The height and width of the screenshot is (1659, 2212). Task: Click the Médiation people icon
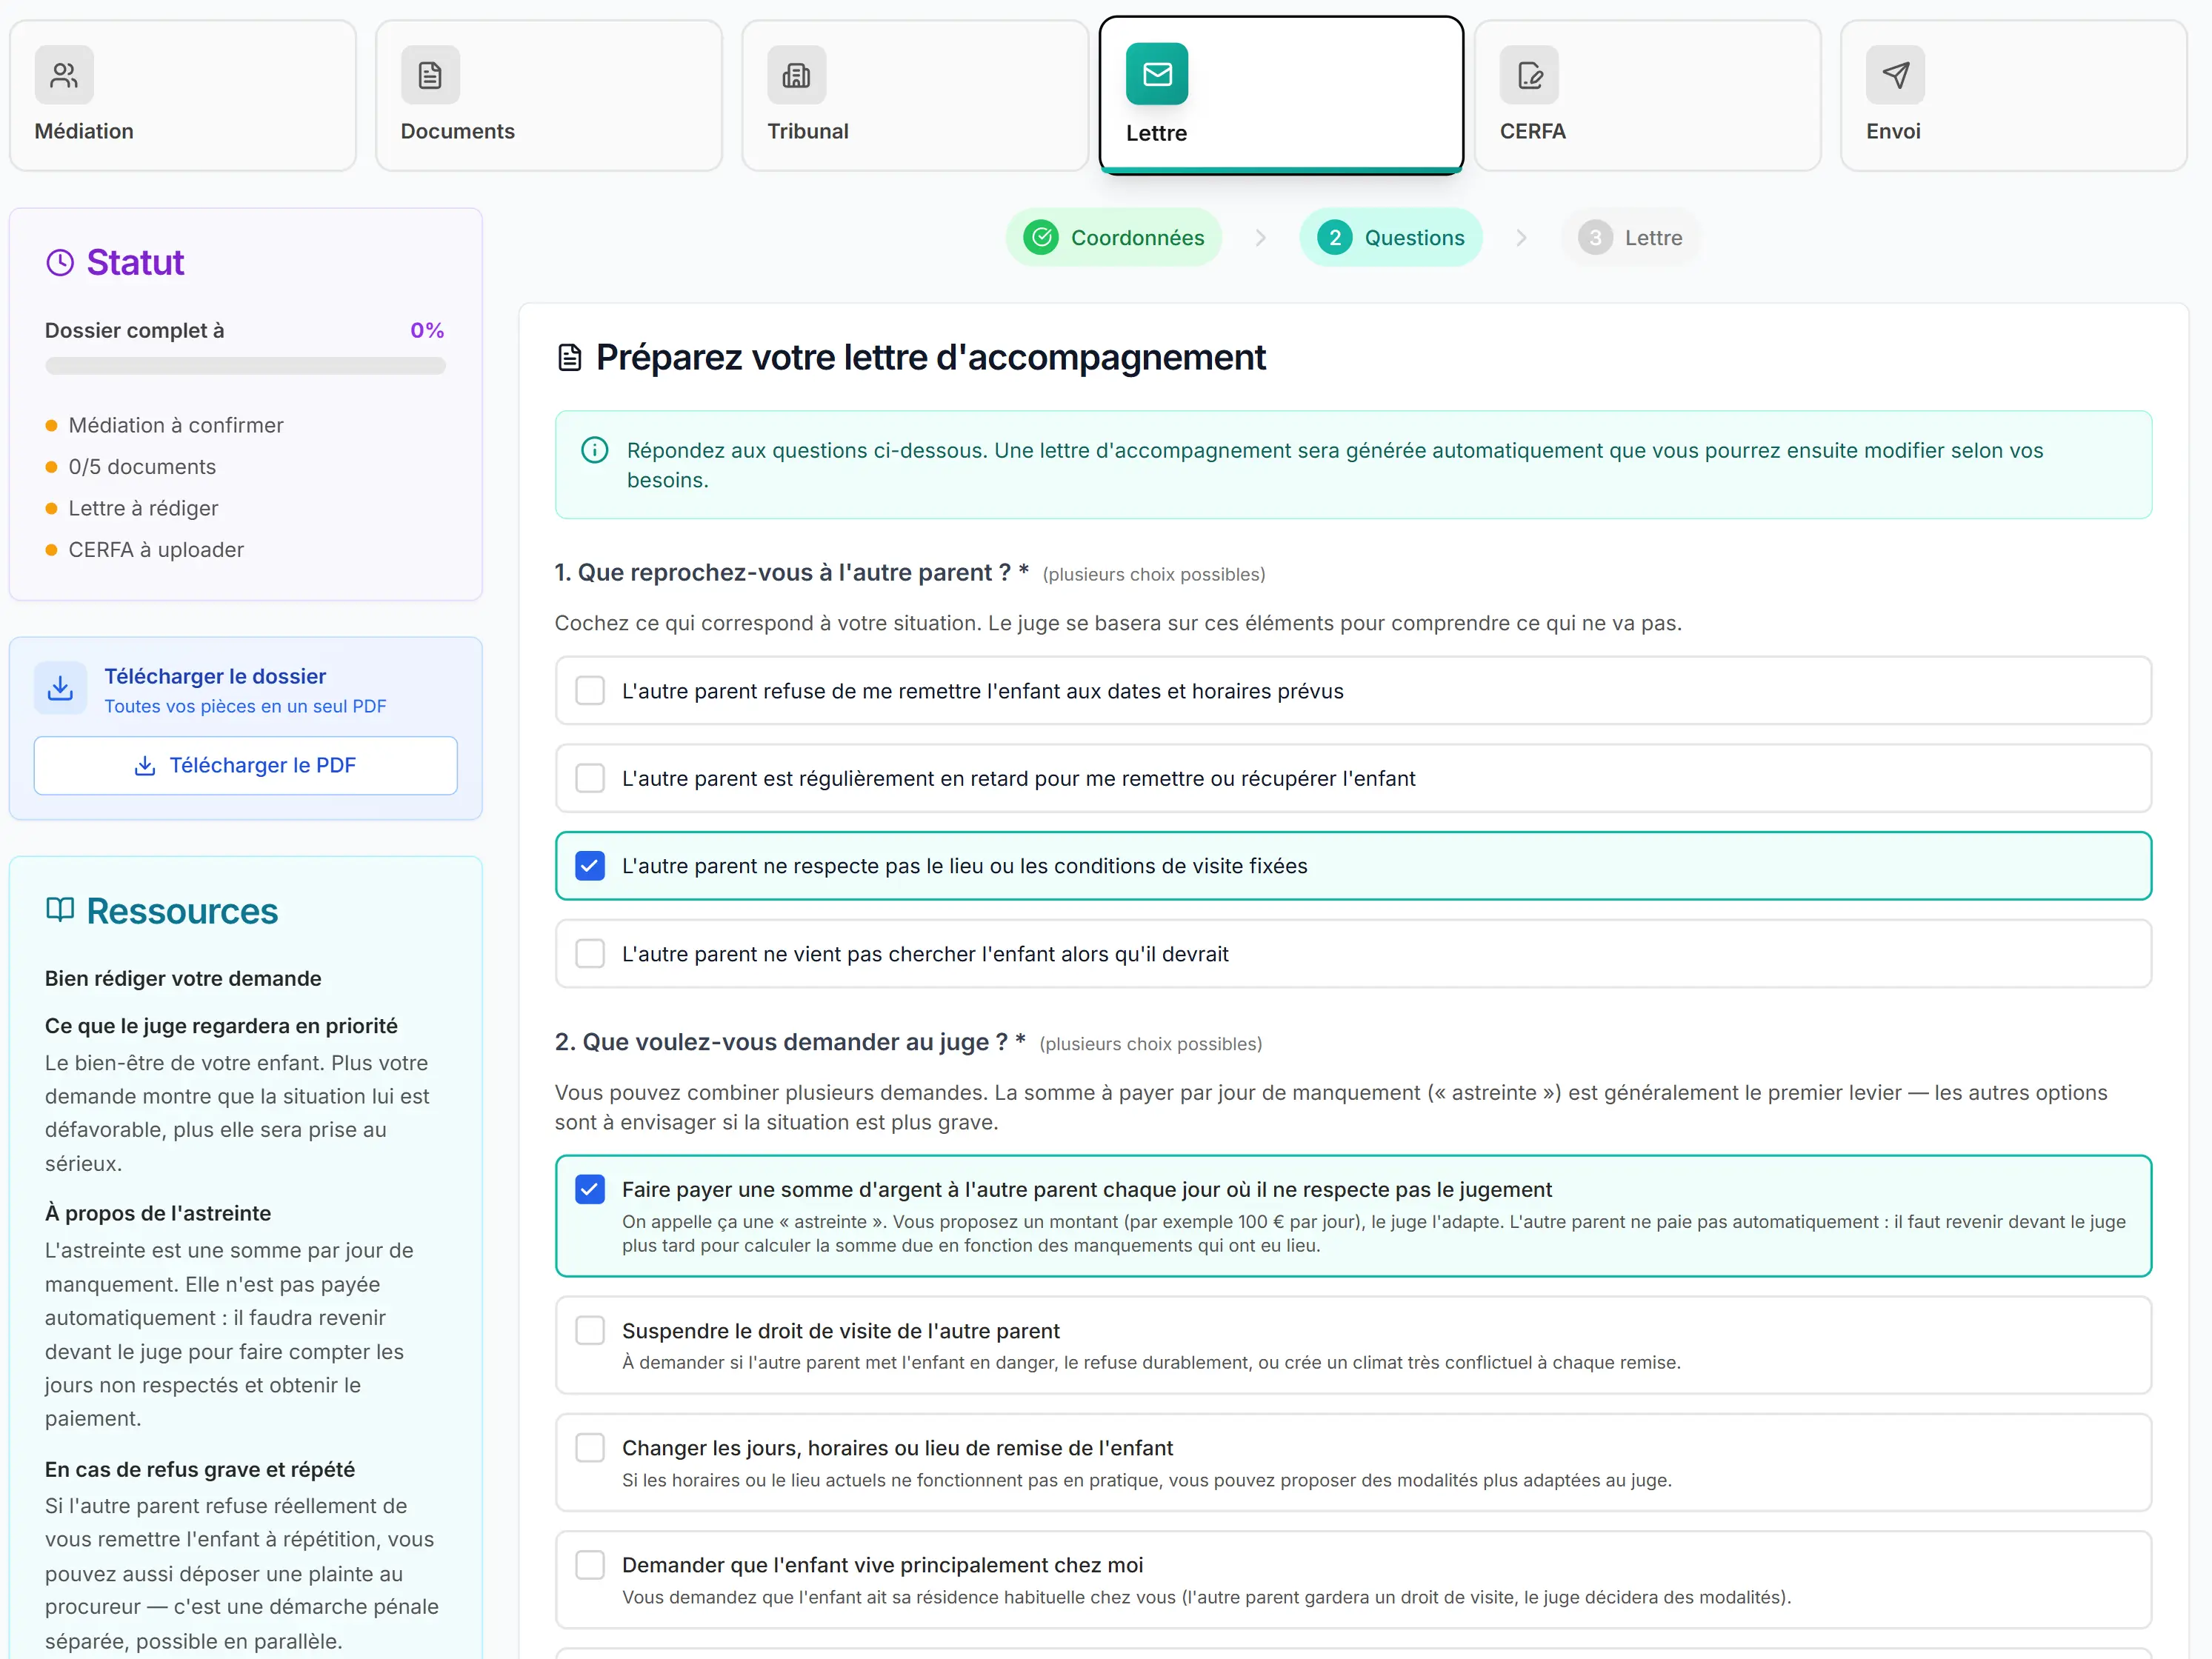[x=64, y=75]
